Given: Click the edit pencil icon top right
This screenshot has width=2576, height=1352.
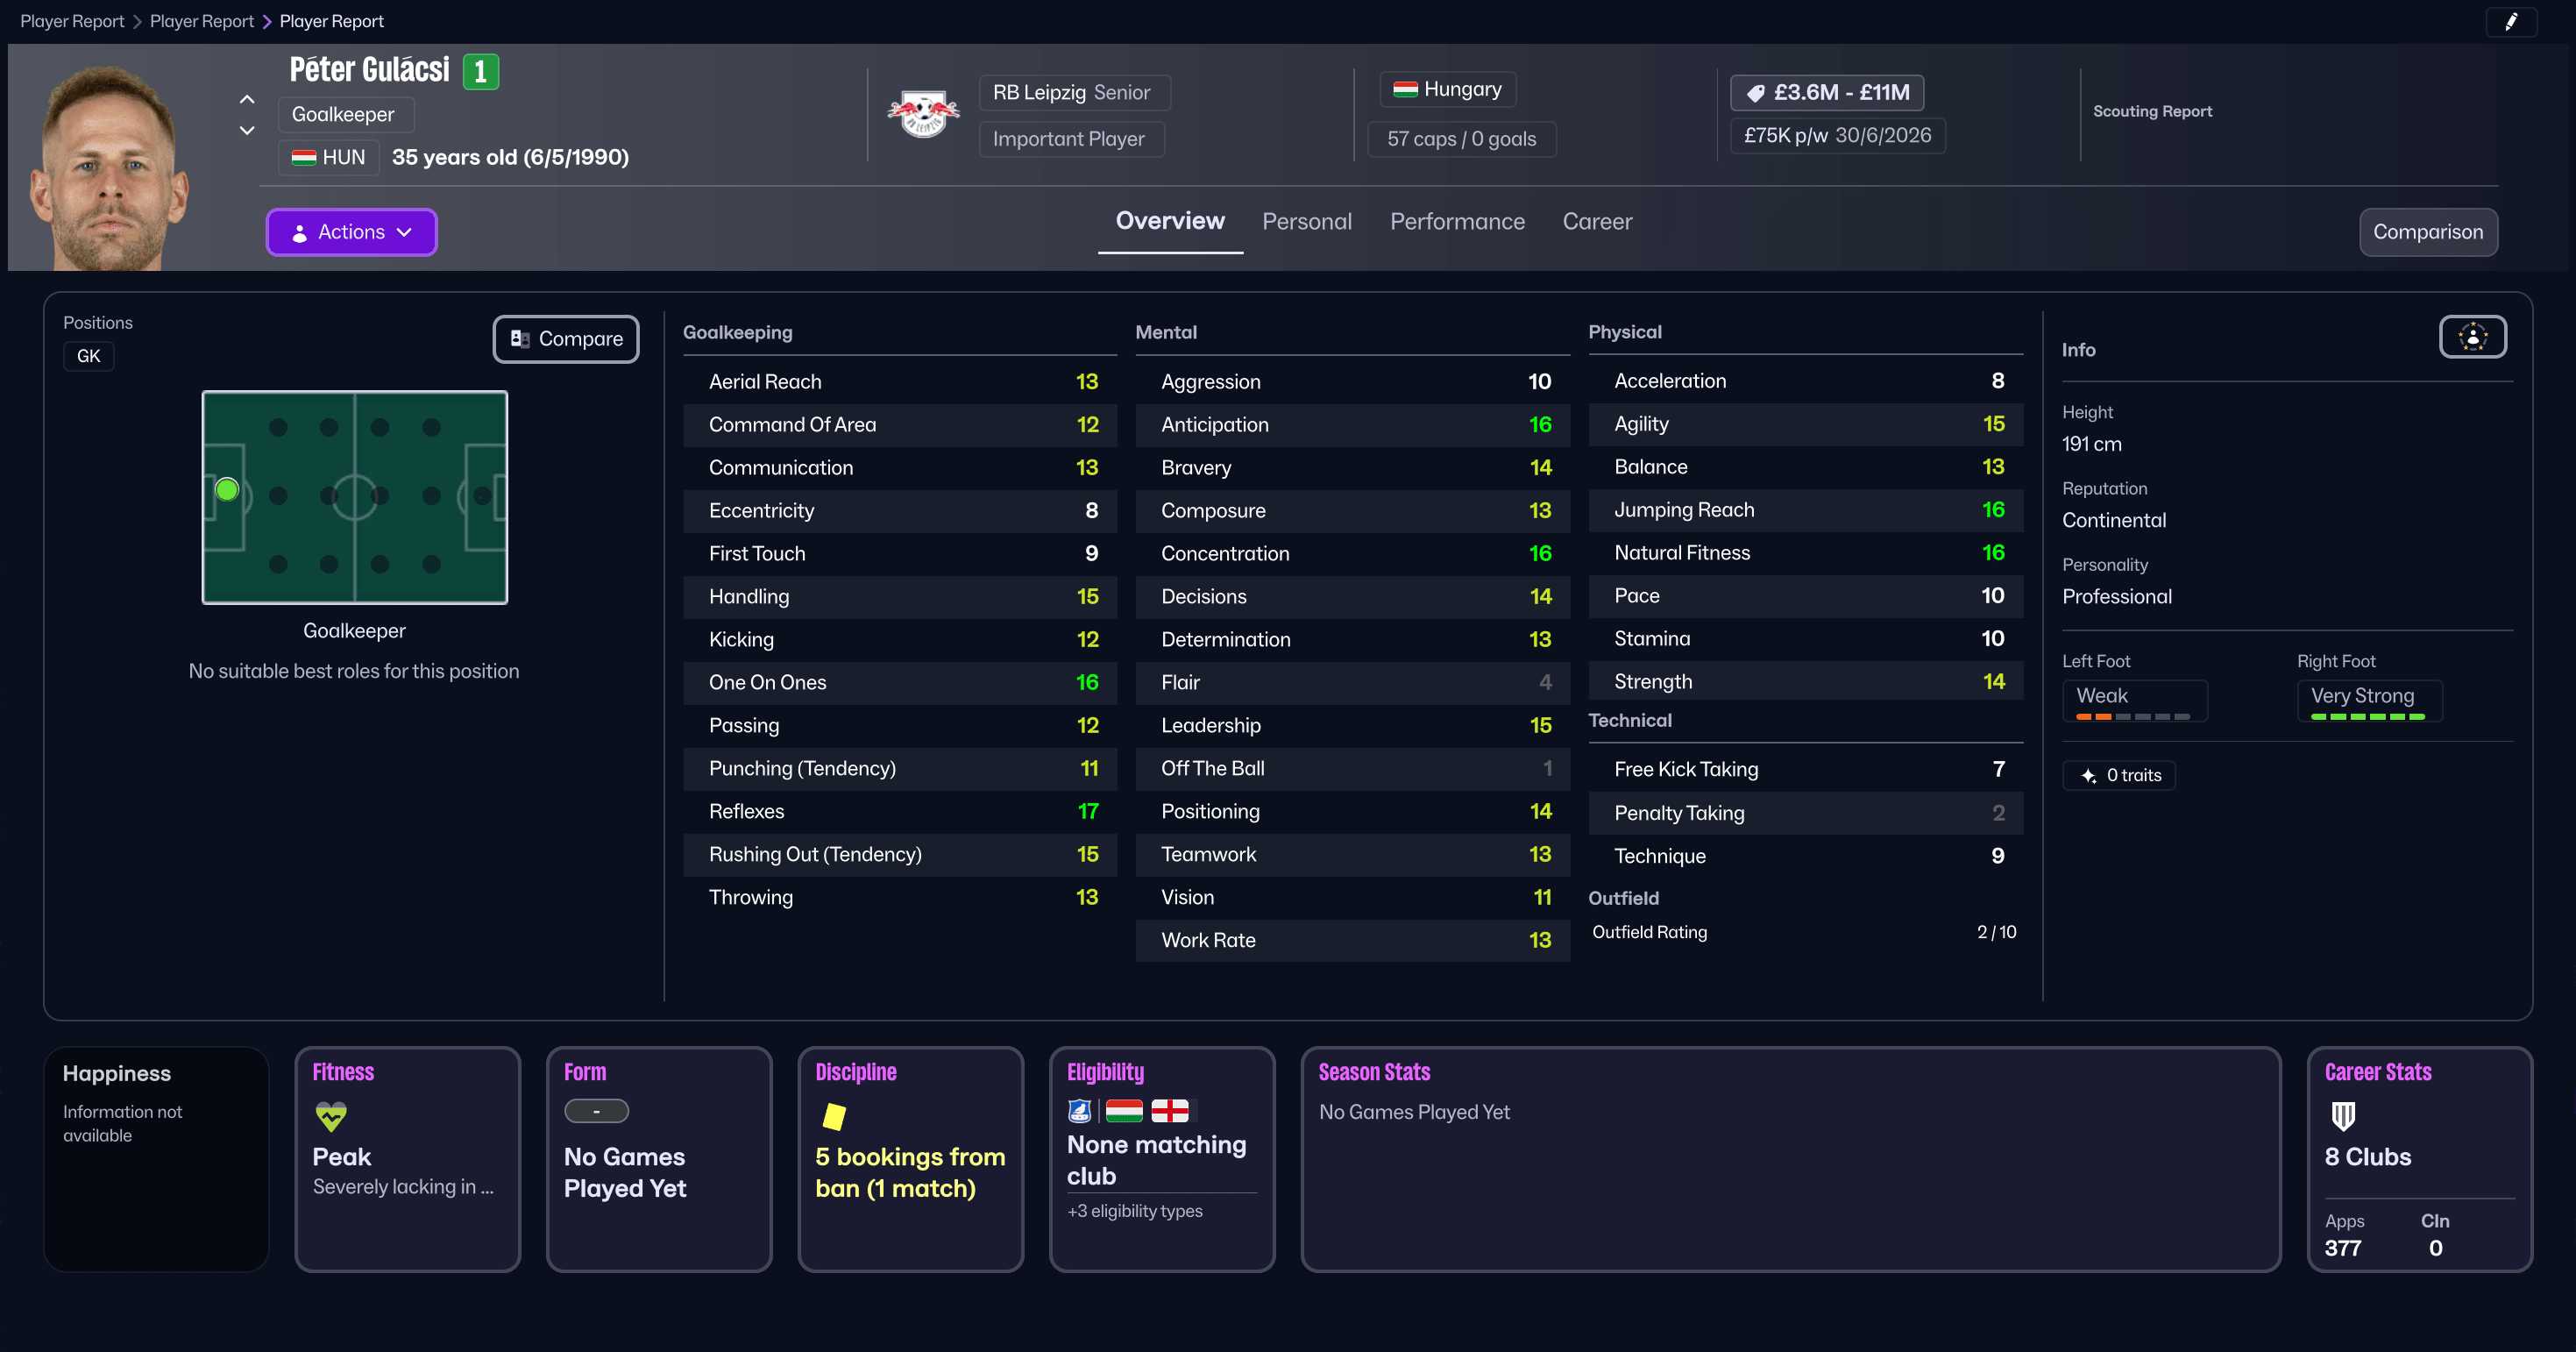Looking at the screenshot, I should click(2512, 21).
